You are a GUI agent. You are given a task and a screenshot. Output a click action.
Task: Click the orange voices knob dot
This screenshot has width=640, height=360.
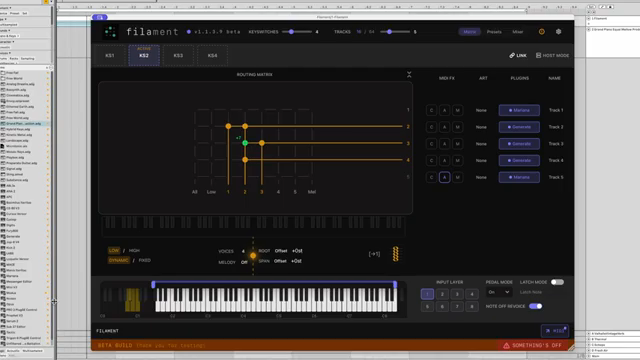point(253,256)
